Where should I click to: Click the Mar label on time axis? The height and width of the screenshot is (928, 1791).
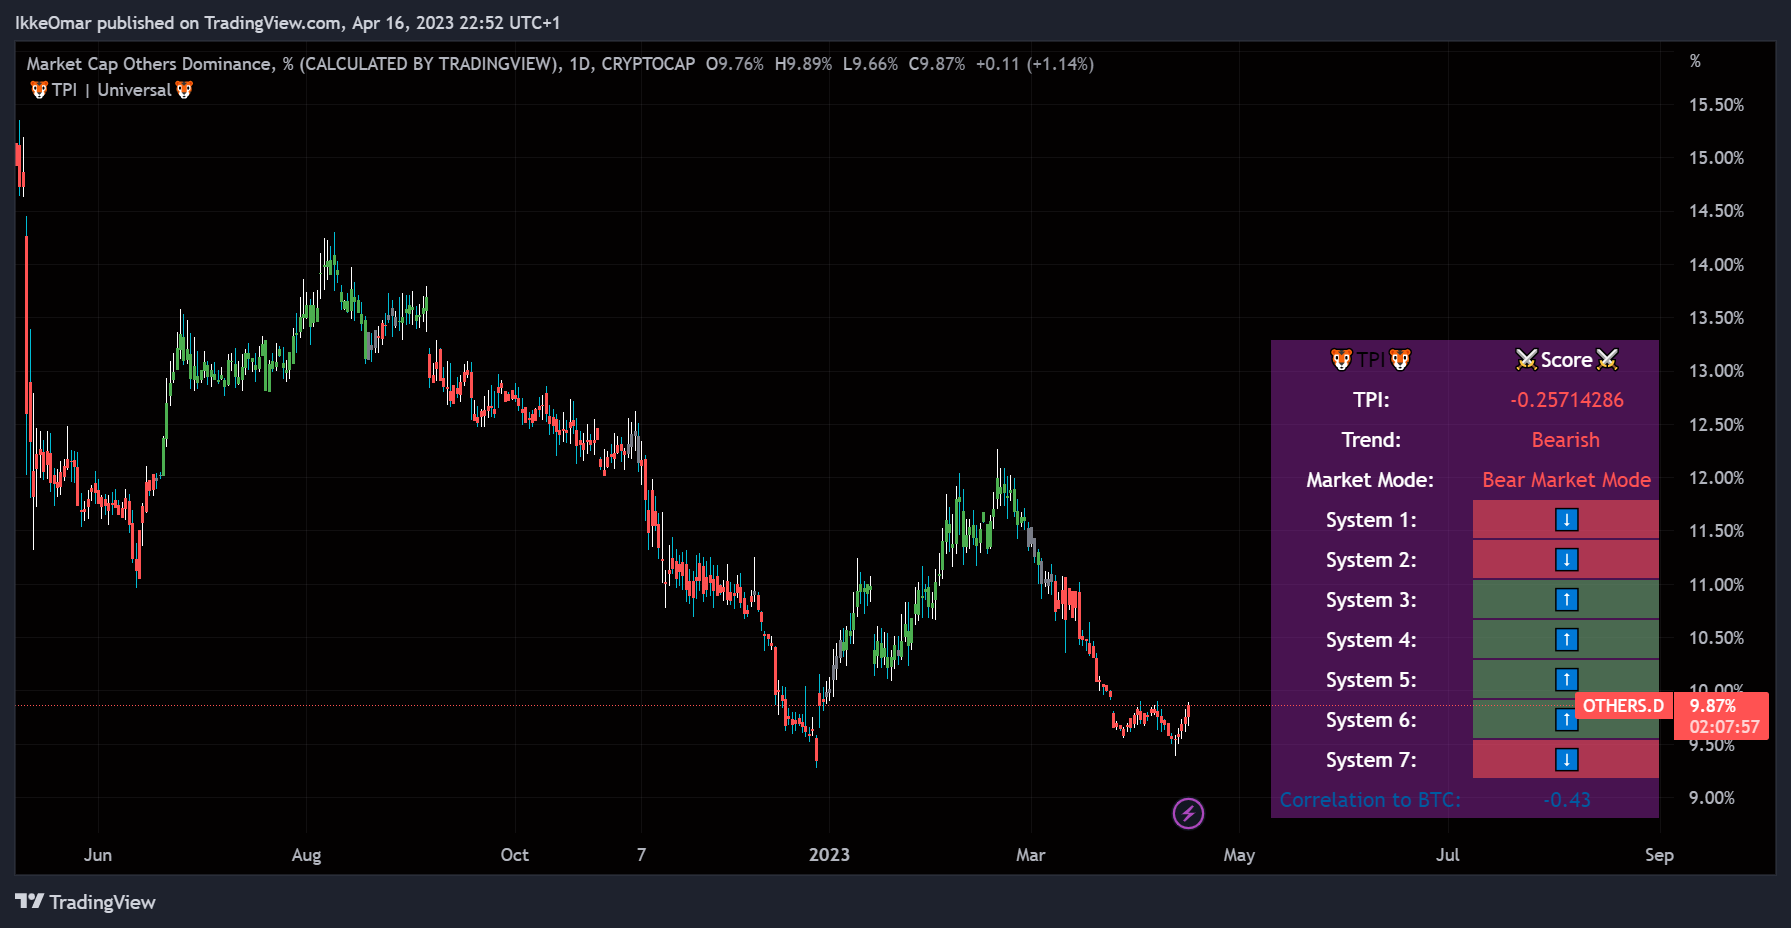coord(1030,855)
